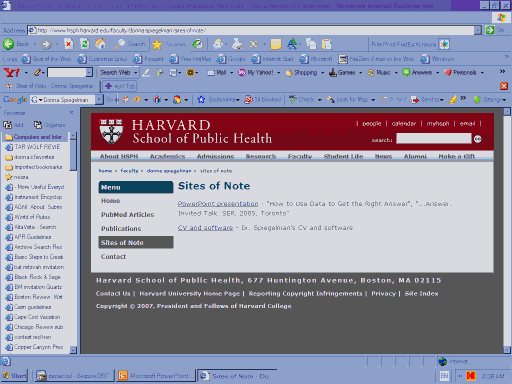Image resolution: width=512 pixels, height=384 pixels.
Task: Open Yahoo Mail from the toolbar
Action: (x=216, y=72)
